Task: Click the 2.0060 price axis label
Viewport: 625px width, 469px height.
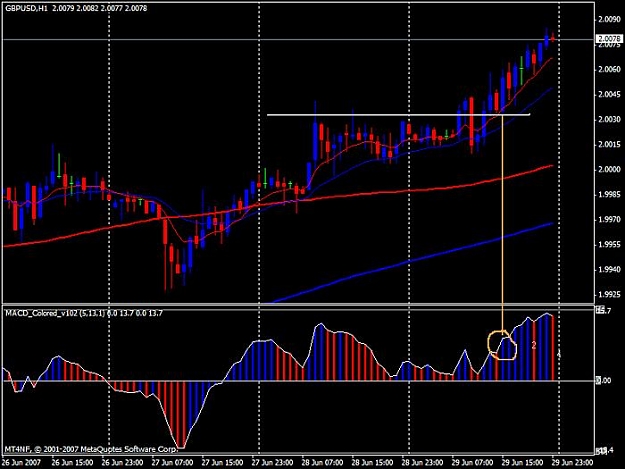Action: (x=609, y=69)
